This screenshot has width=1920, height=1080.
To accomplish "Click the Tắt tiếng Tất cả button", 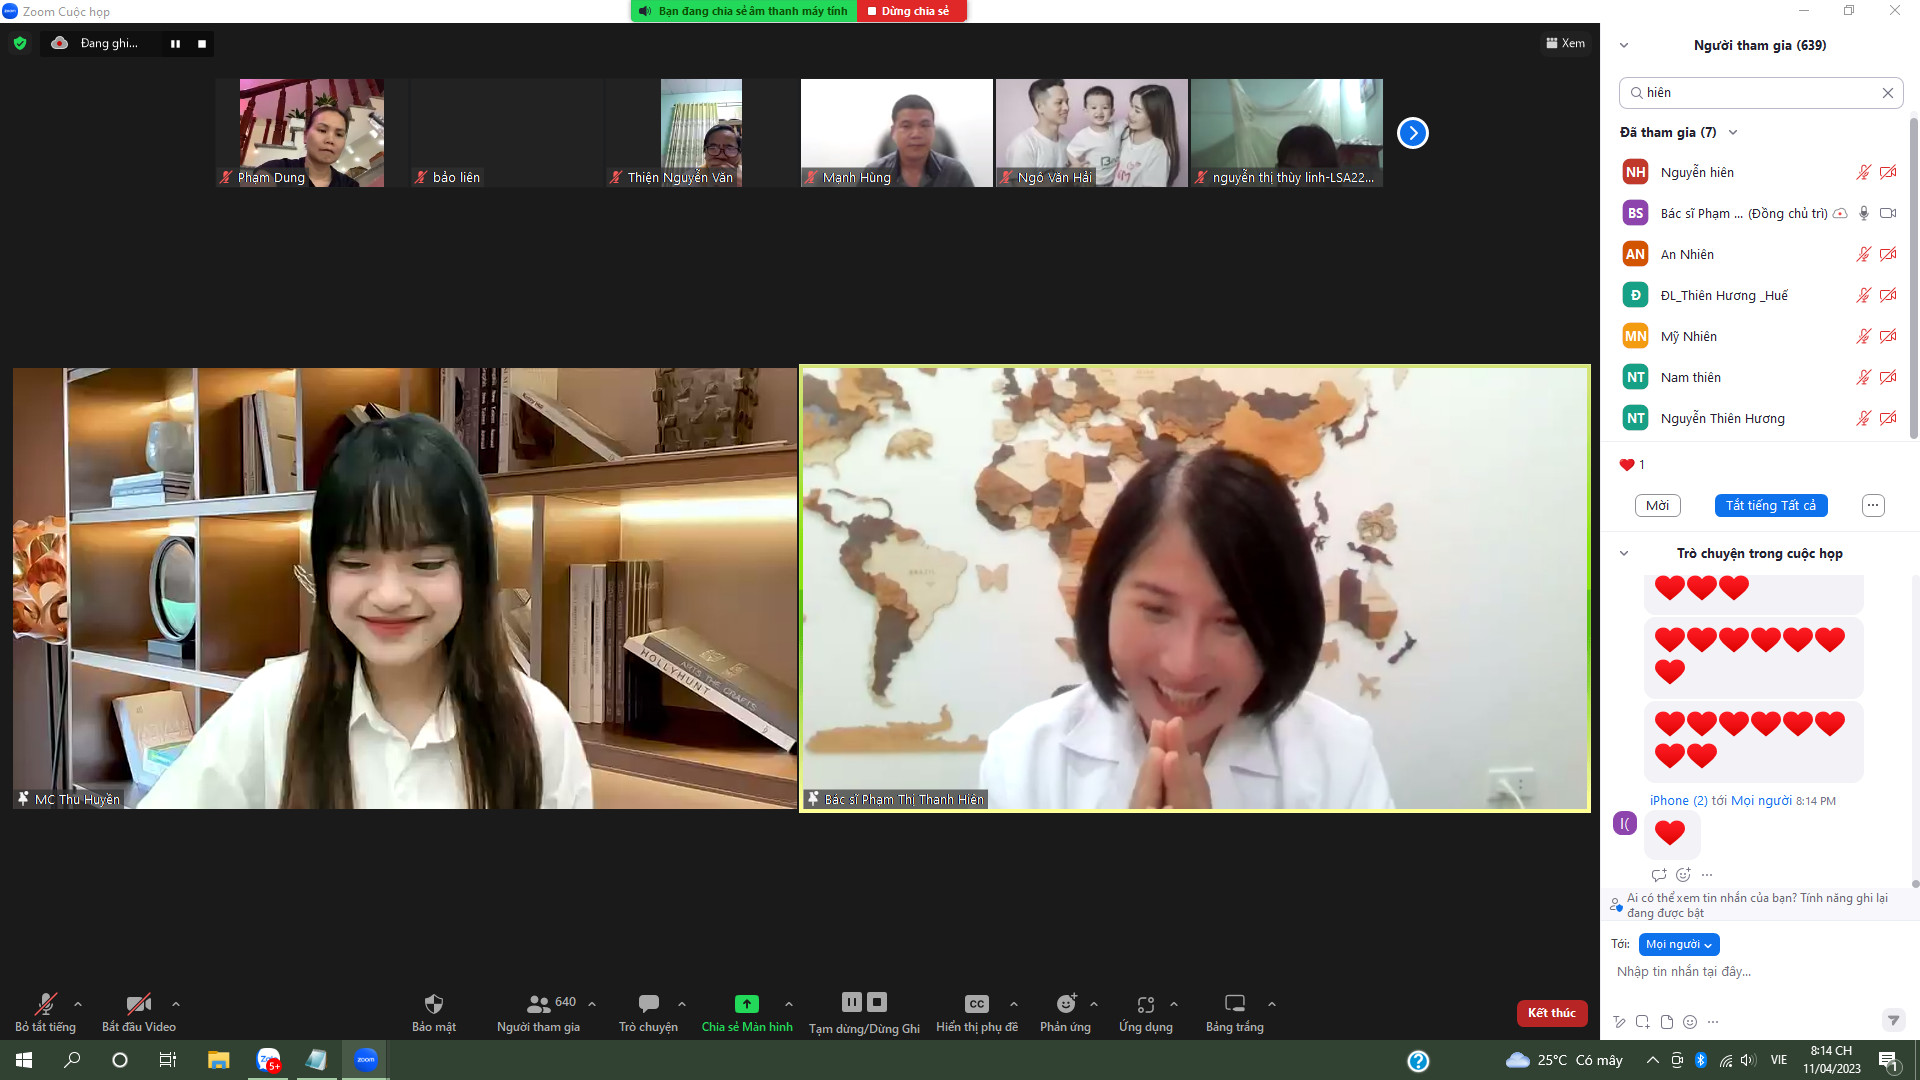I will 1770,506.
